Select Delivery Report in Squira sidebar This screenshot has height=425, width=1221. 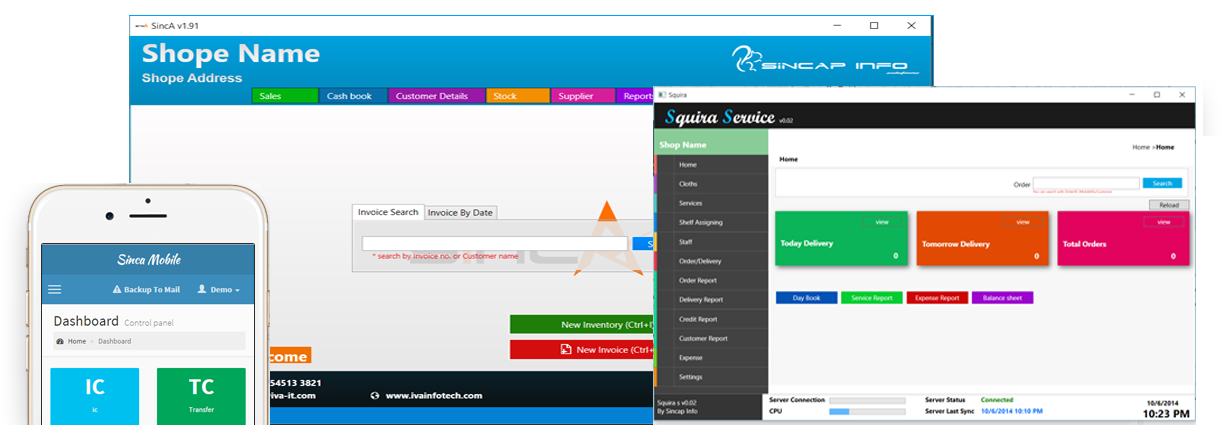[x=711, y=299]
